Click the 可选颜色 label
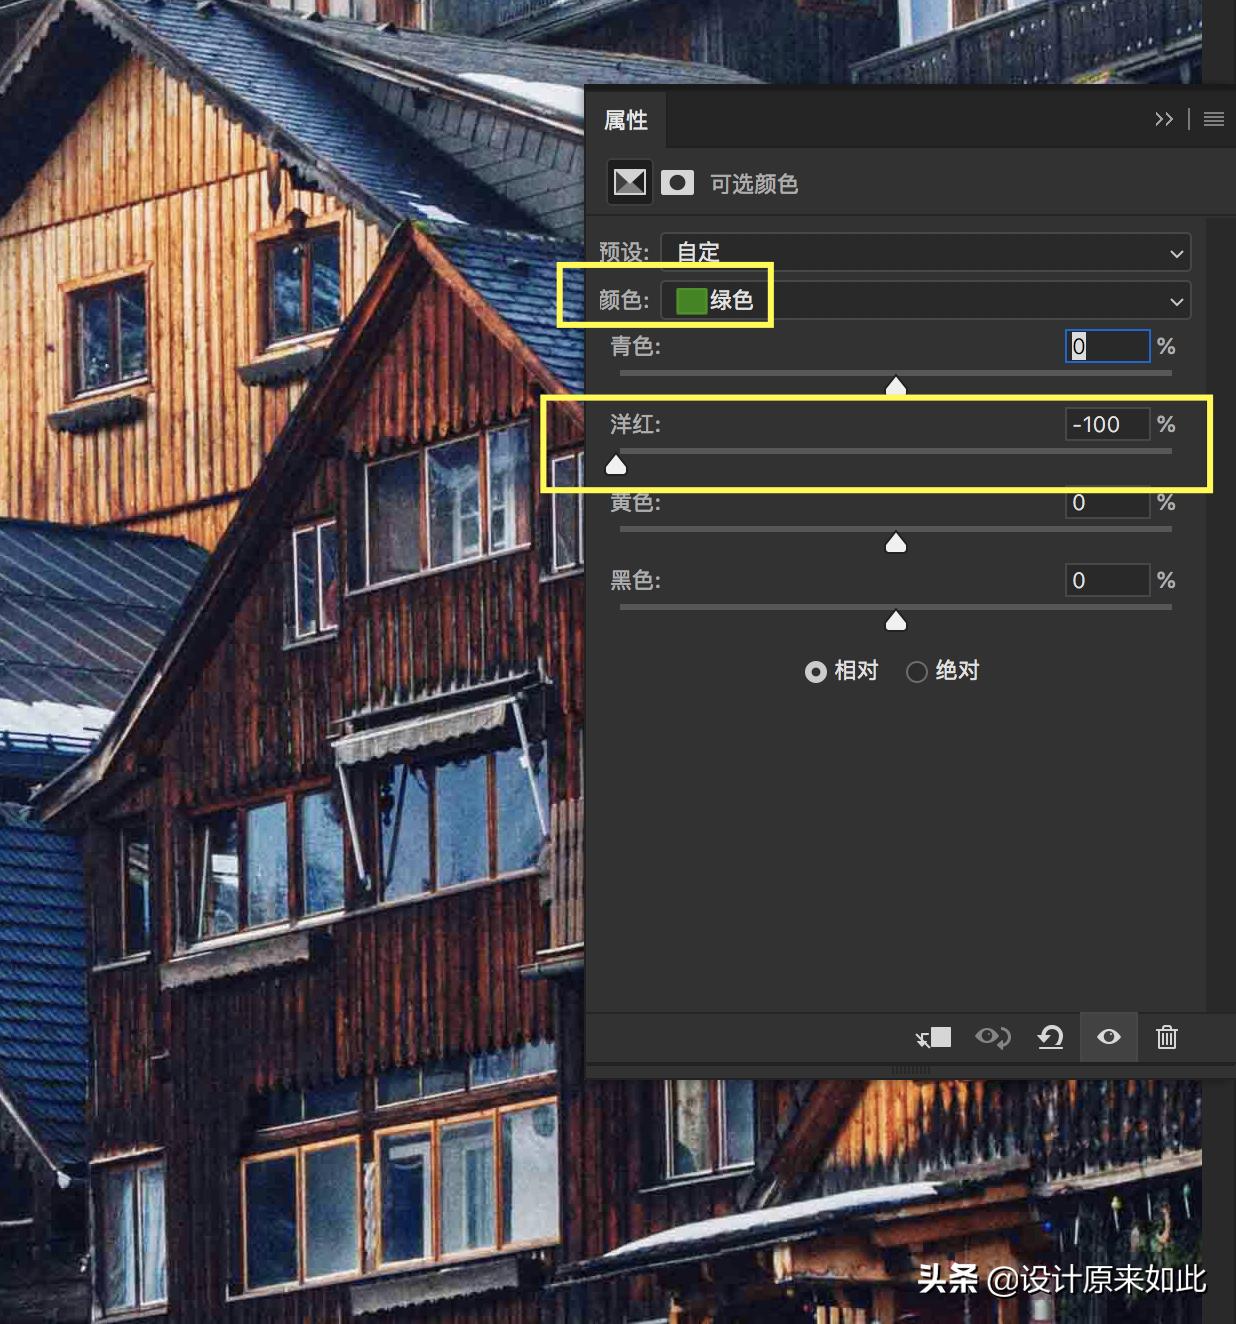The image size is (1236, 1324). click(x=754, y=184)
